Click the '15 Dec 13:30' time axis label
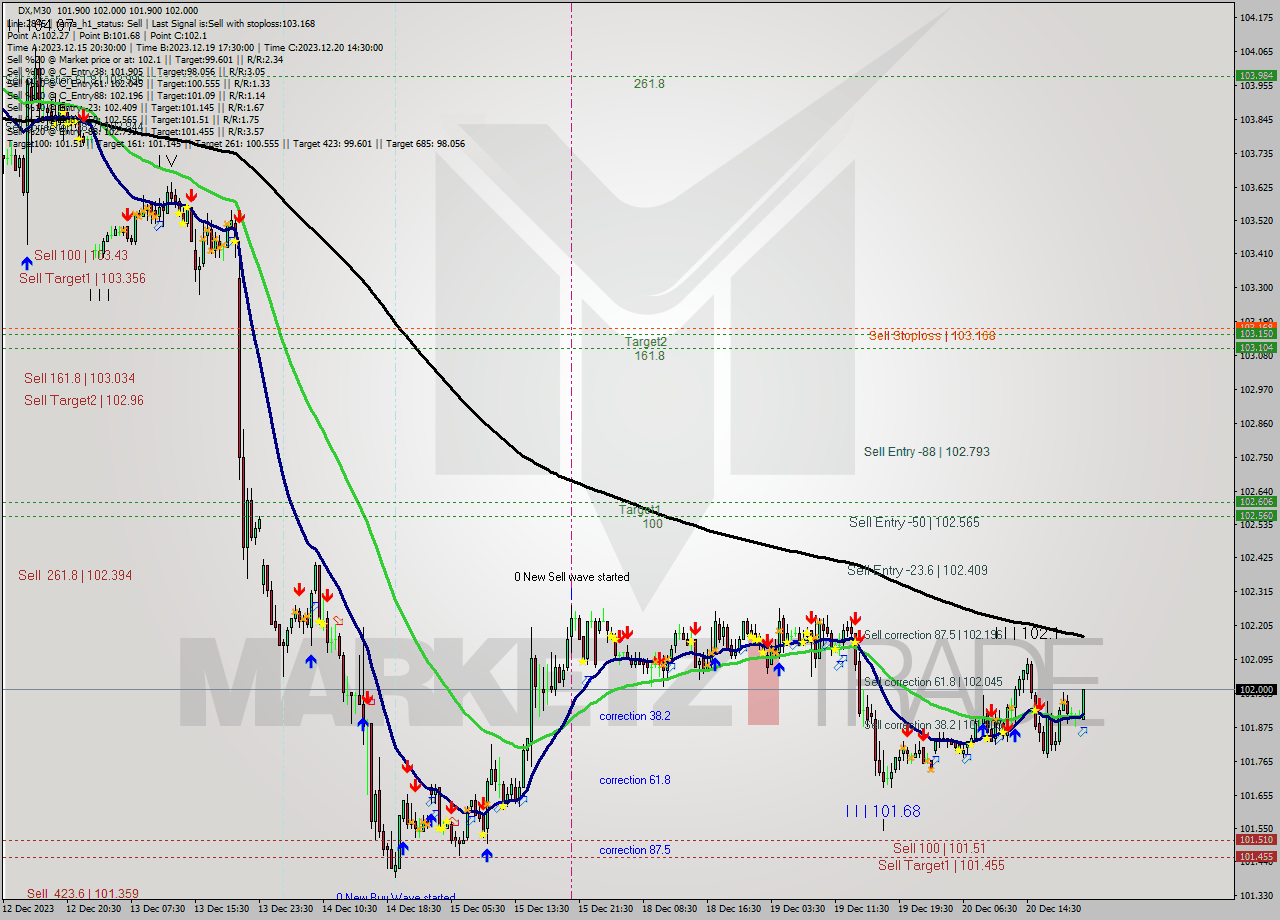The height and width of the screenshot is (920, 1280). point(543,909)
